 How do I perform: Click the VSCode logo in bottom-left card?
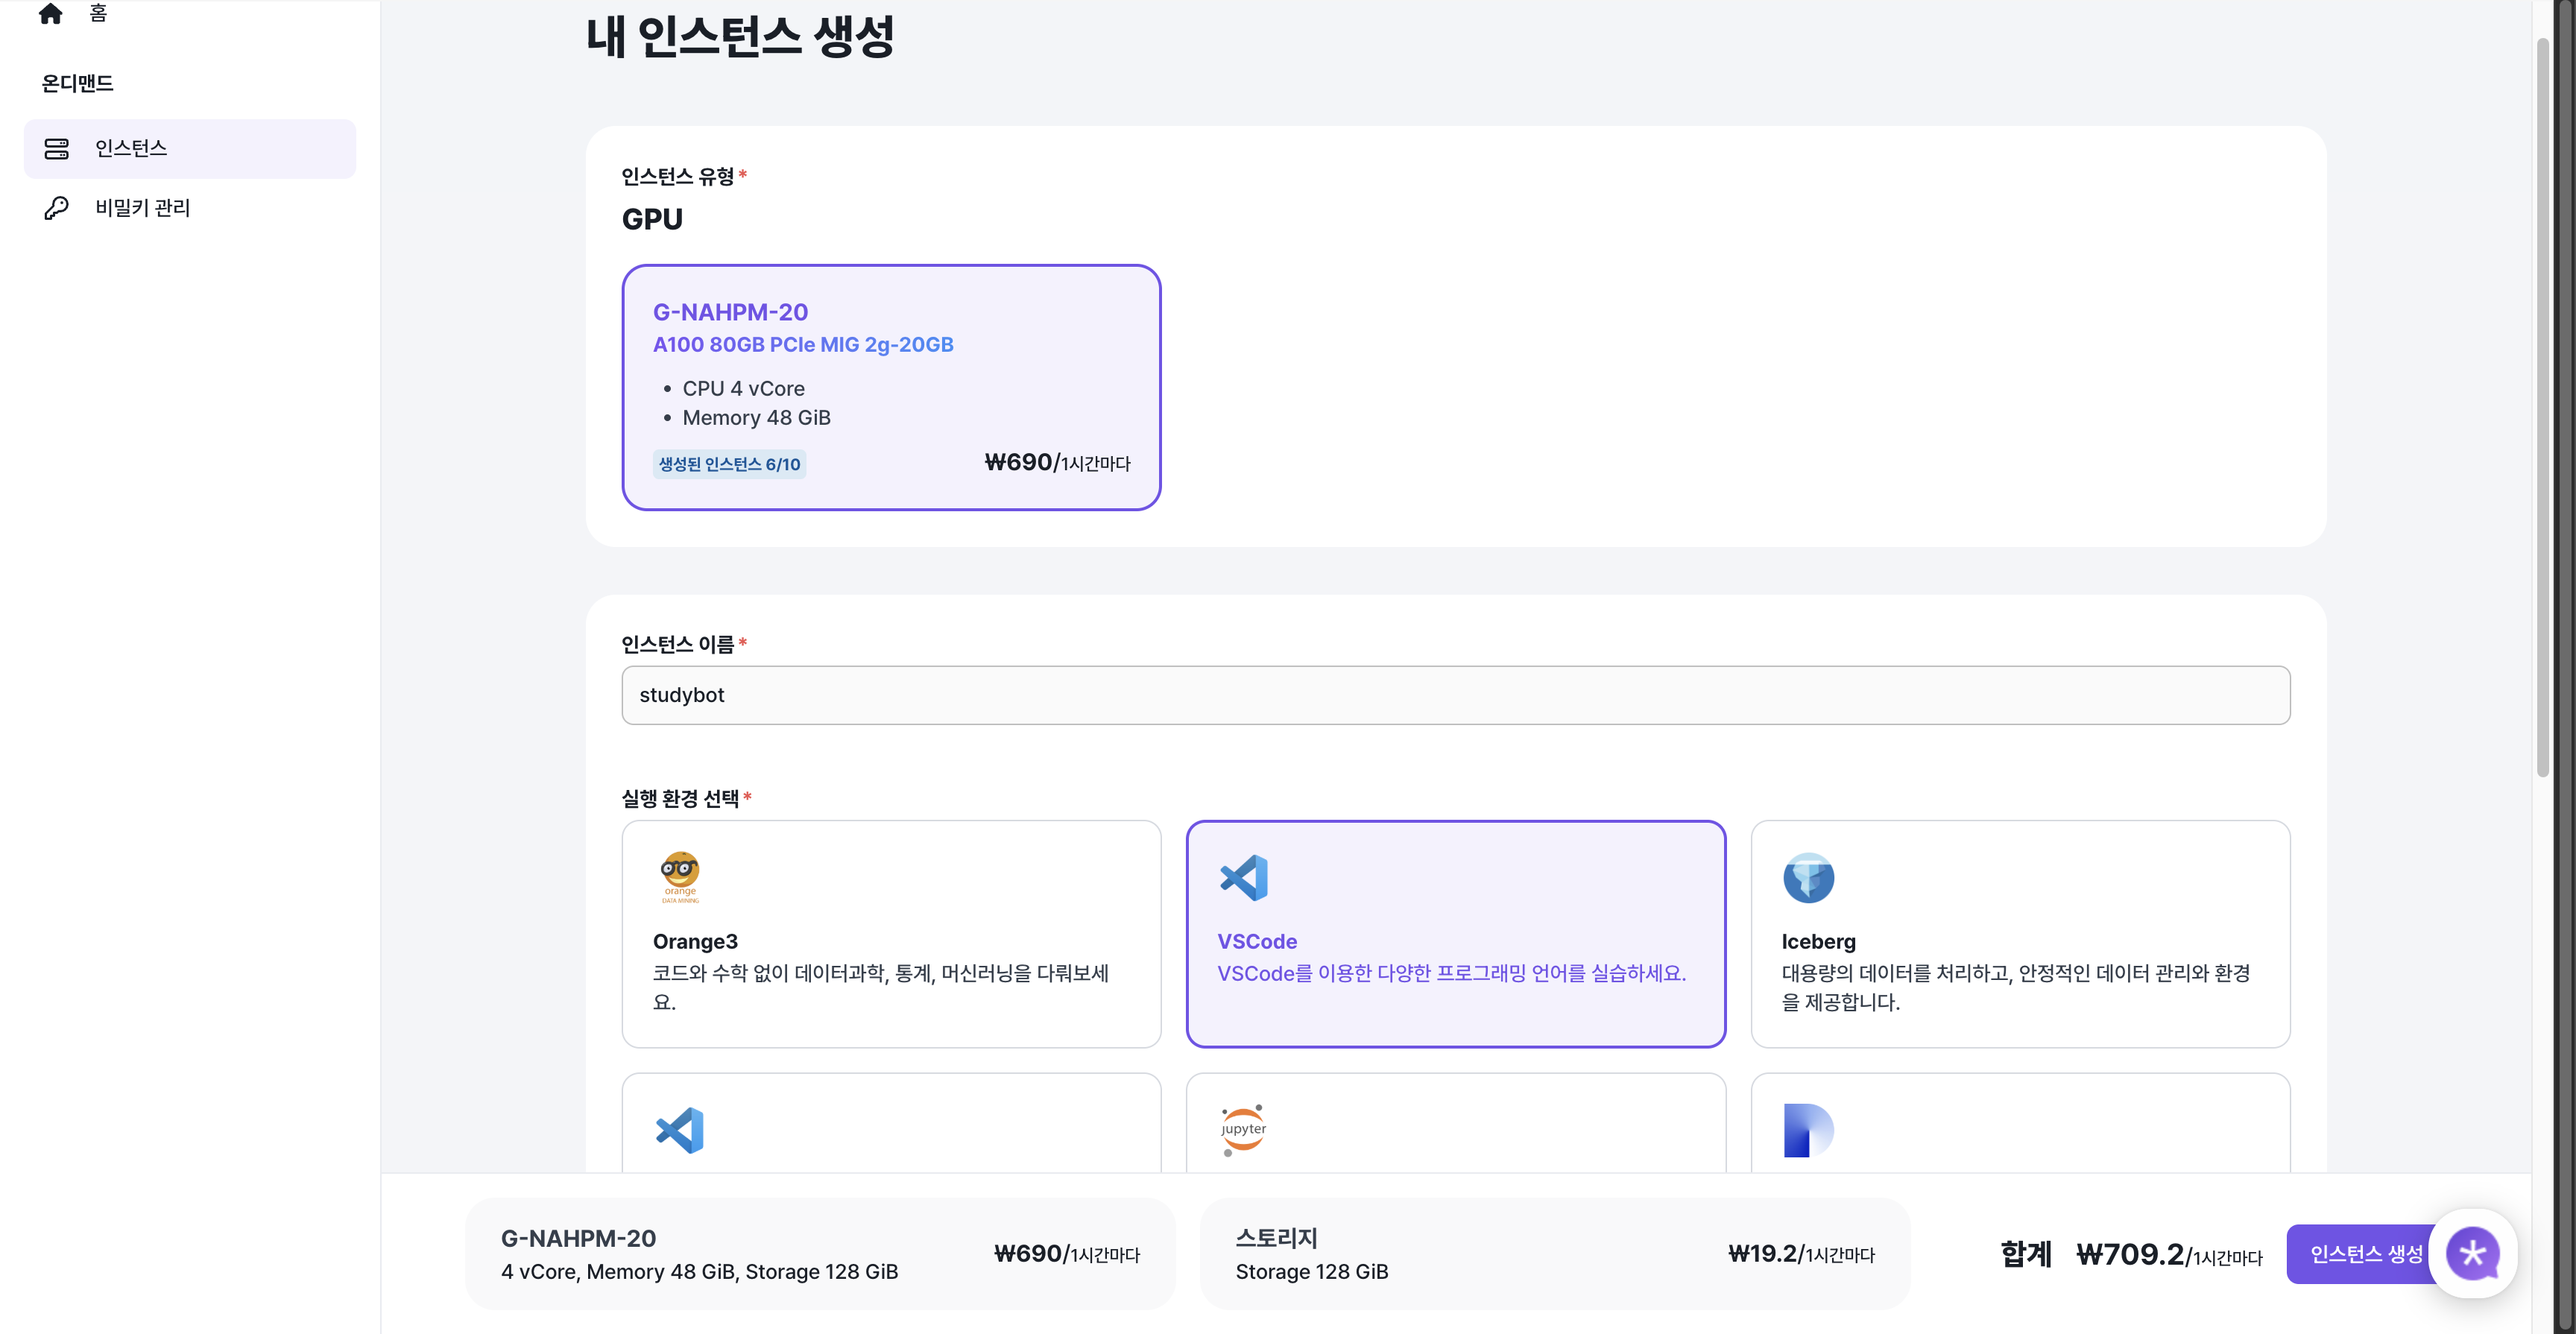coord(680,1130)
